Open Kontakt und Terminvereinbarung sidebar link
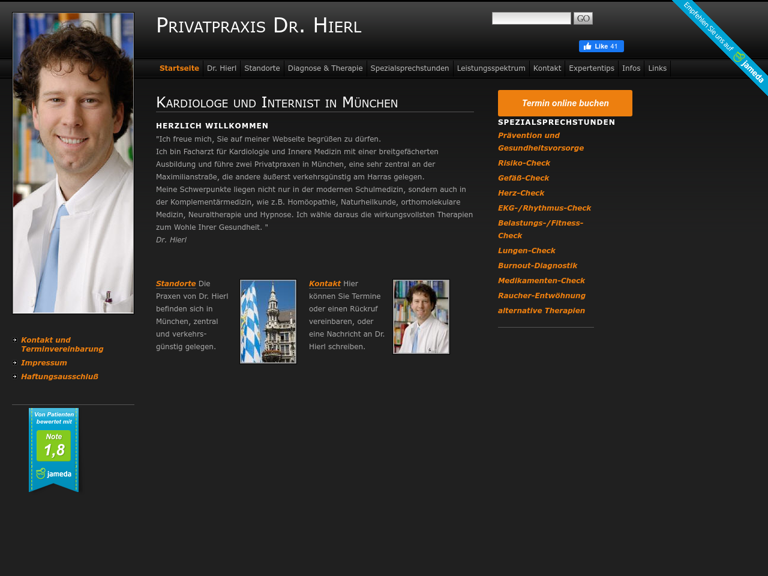 pos(61,344)
